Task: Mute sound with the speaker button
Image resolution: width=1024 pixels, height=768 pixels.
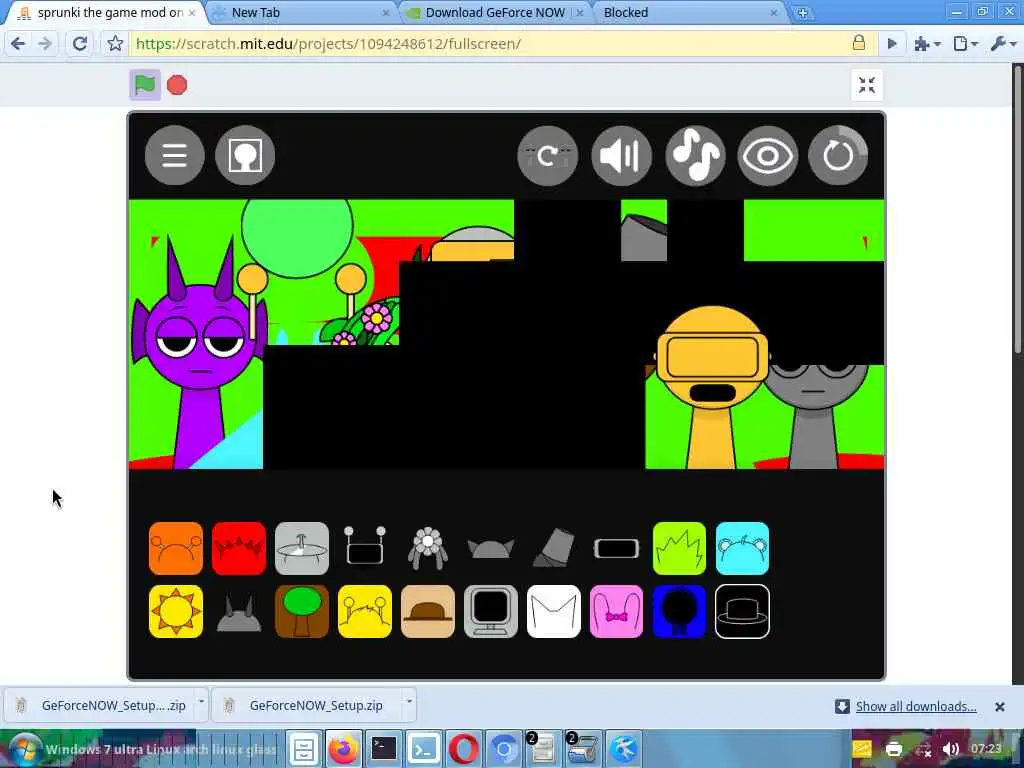Action: 621,155
